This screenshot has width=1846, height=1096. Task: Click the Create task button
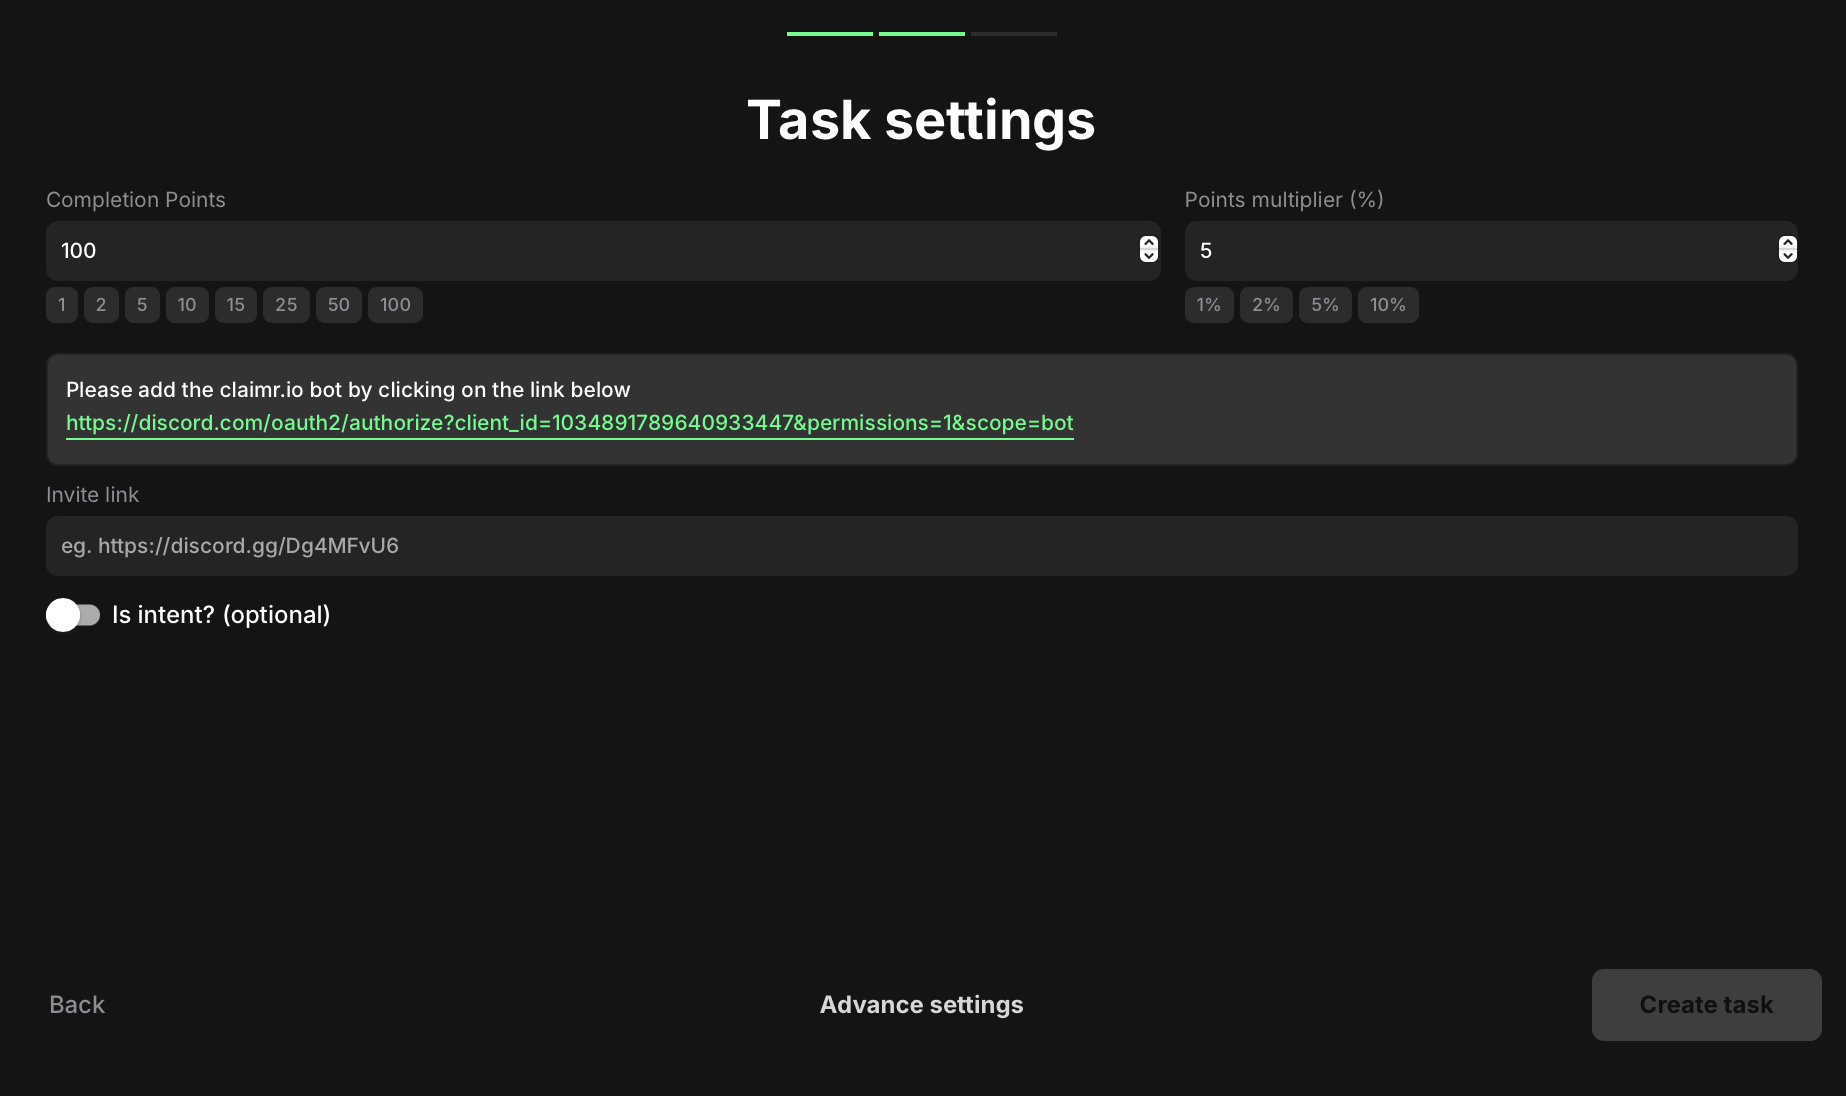pos(1705,1005)
